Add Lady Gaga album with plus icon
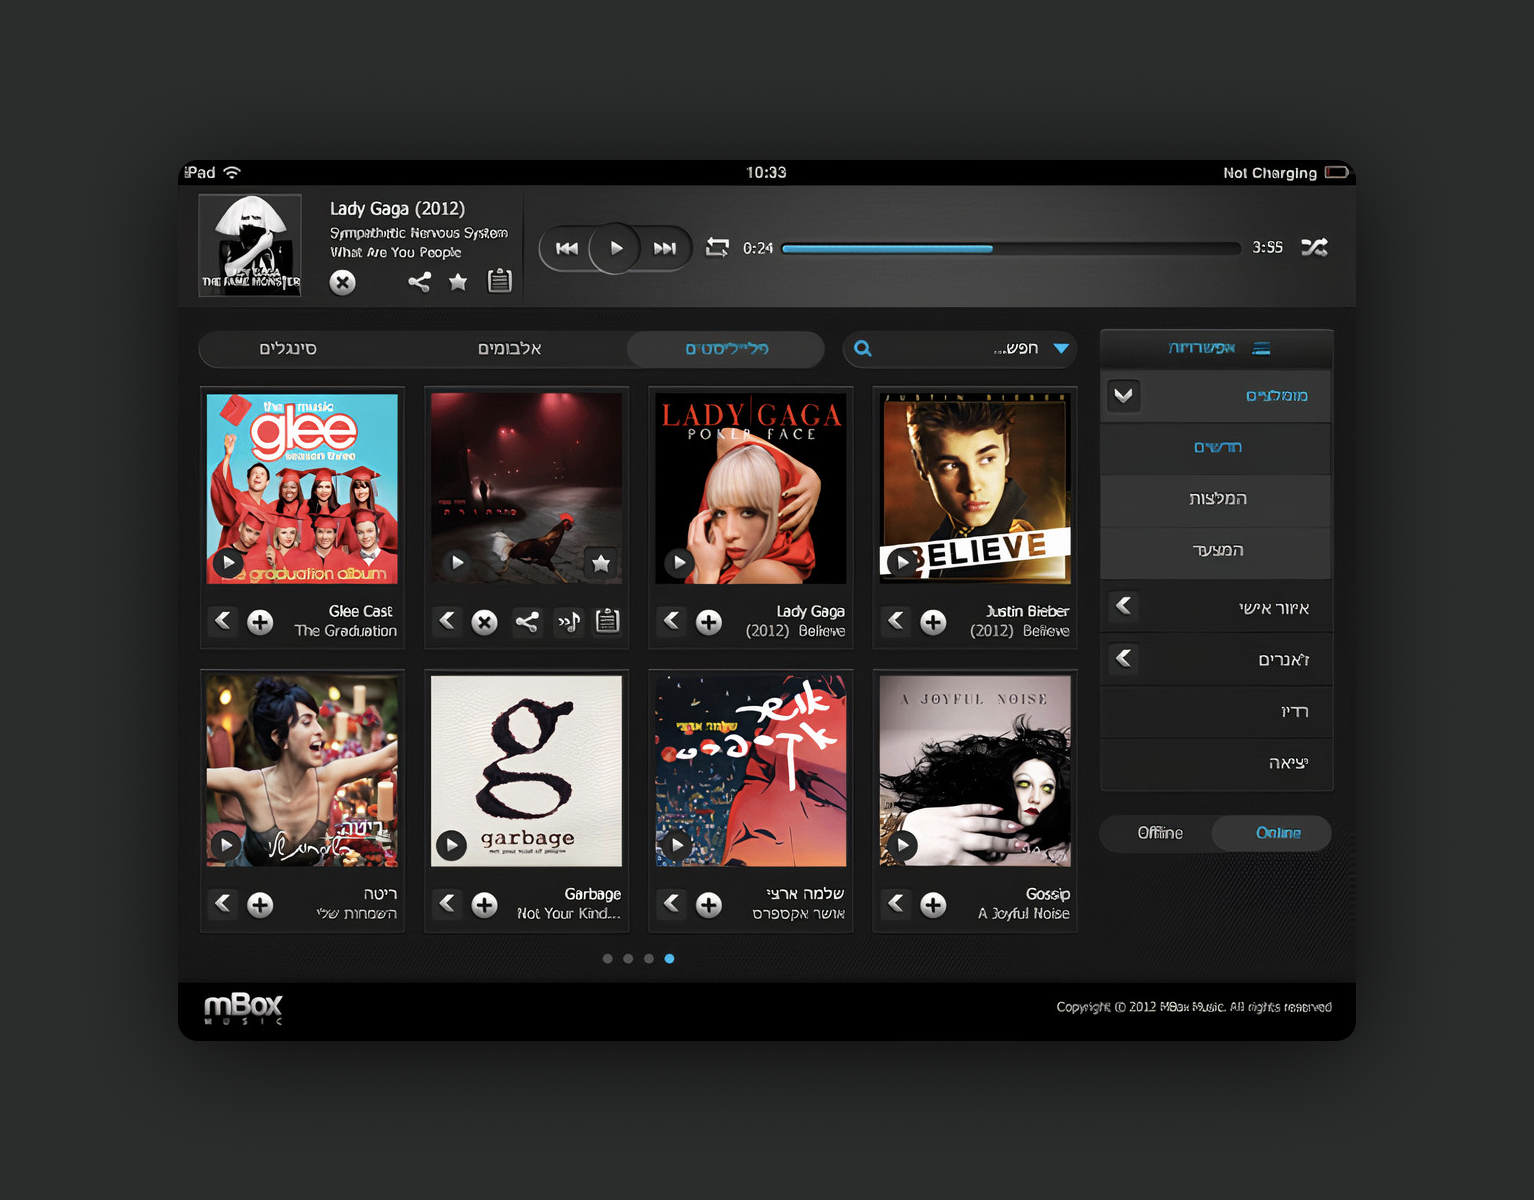The image size is (1534, 1200). pos(709,622)
